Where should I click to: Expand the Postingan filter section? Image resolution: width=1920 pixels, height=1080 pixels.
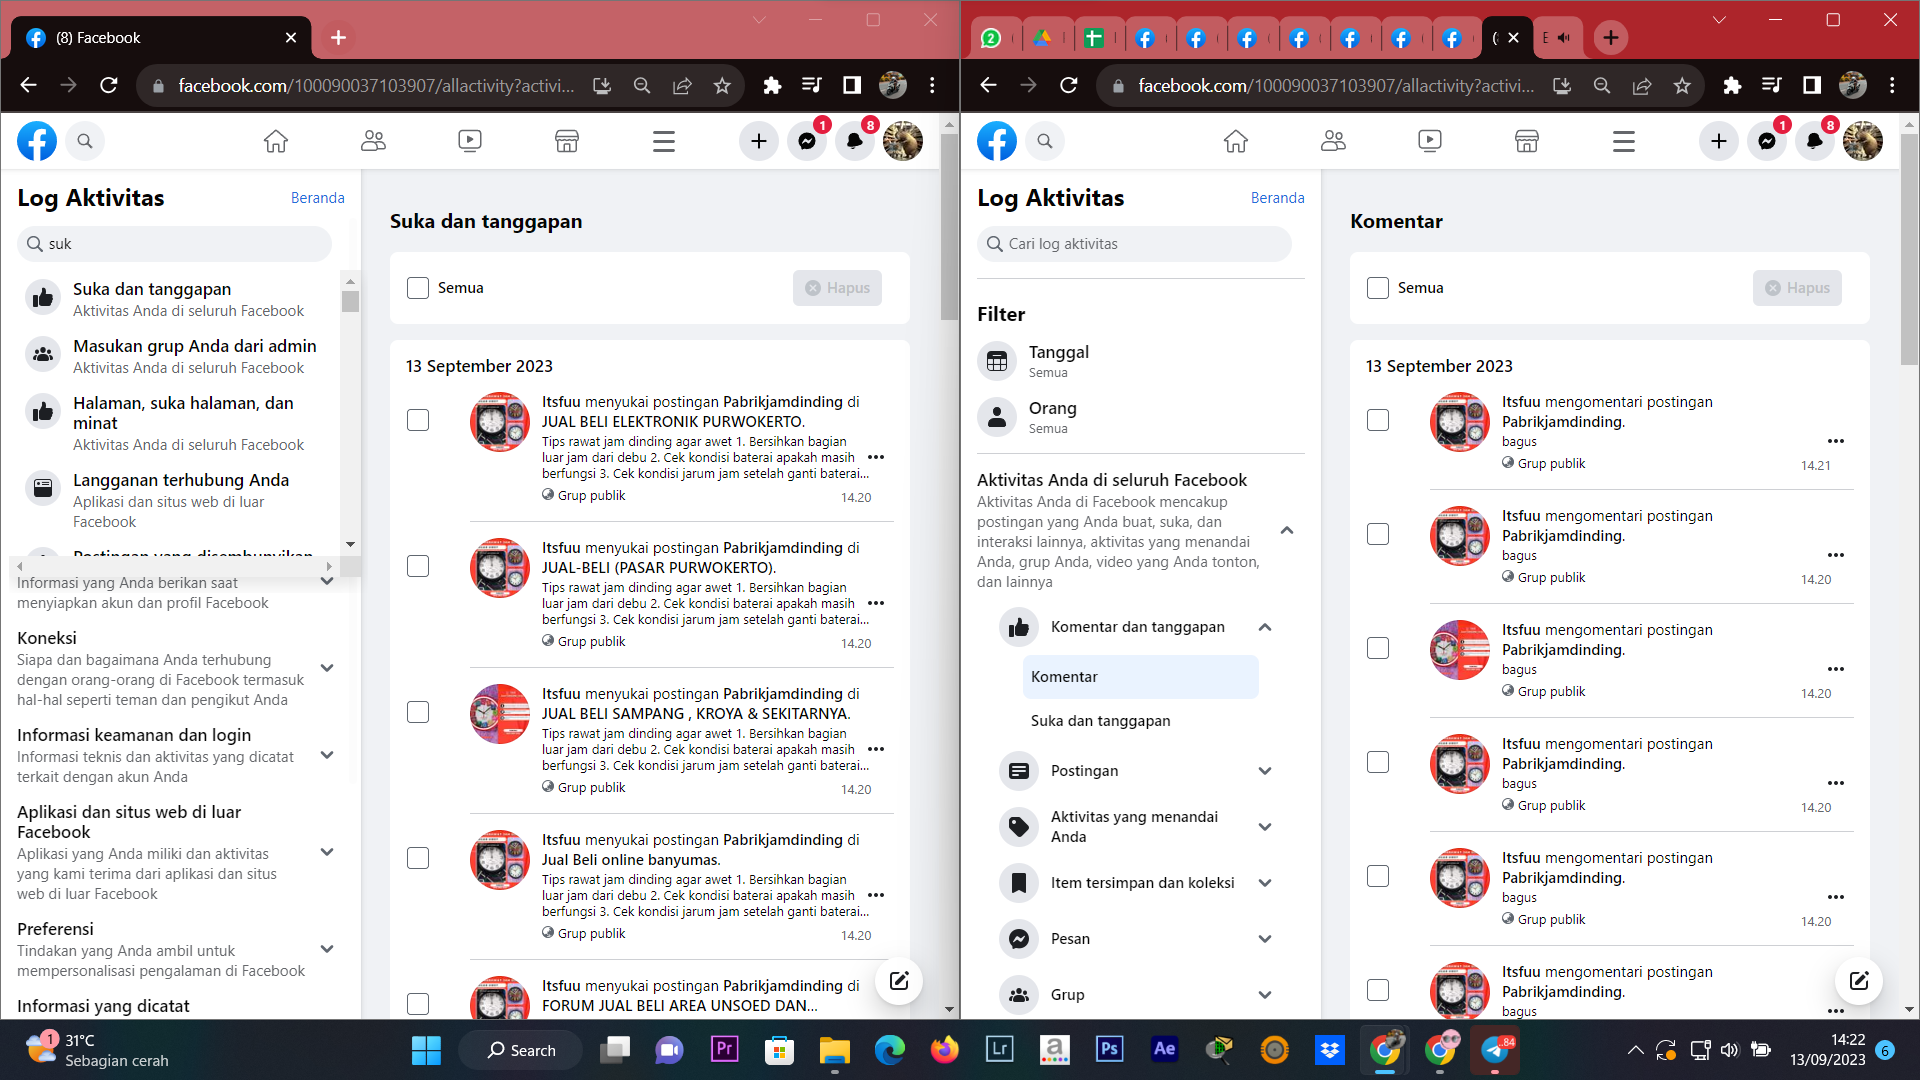[1264, 771]
